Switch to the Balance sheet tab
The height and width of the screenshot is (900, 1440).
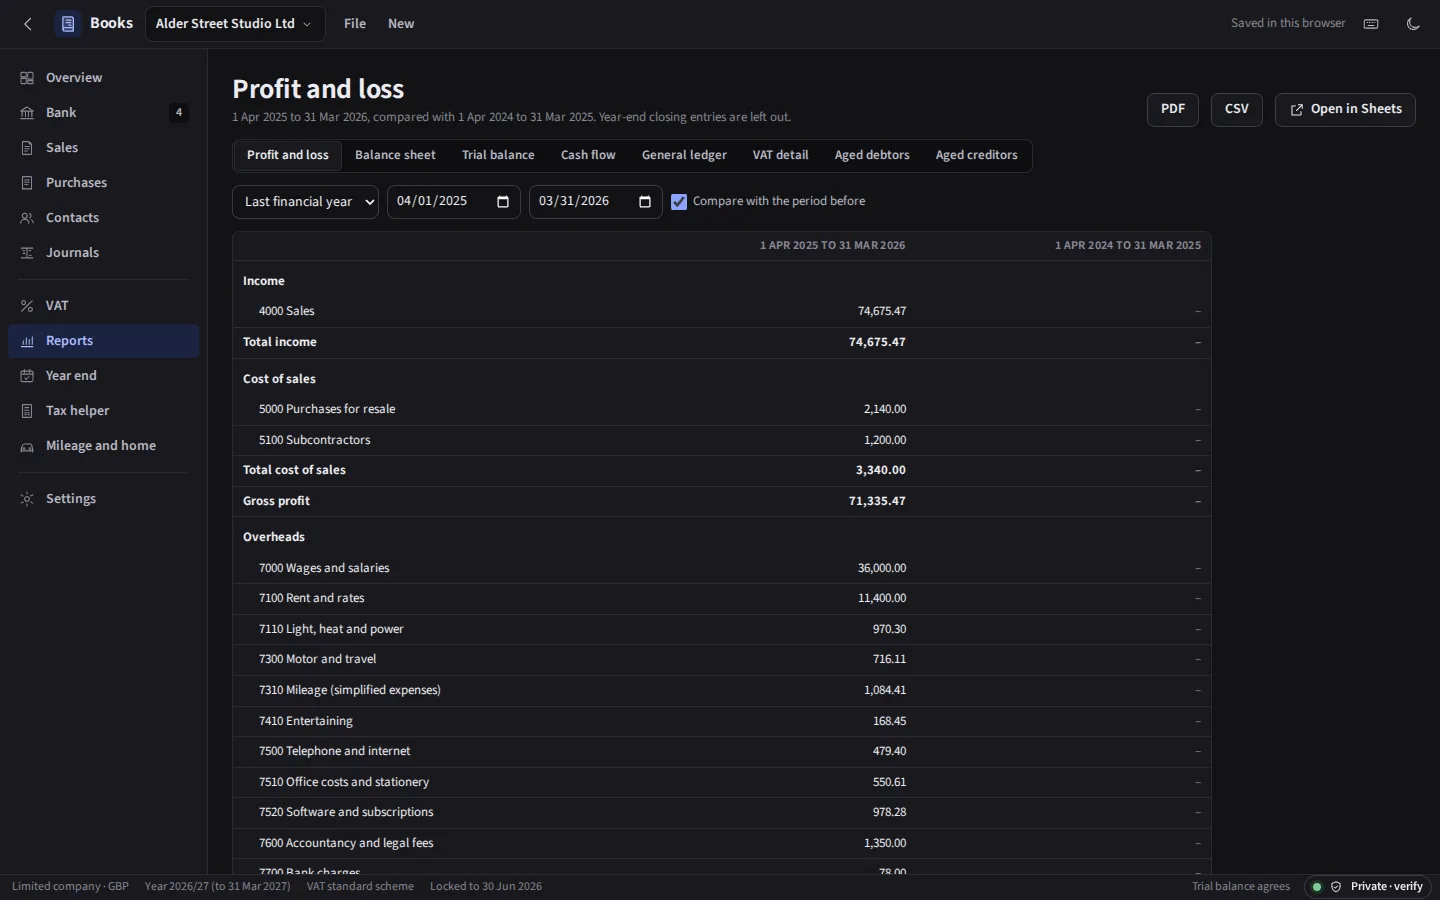click(395, 156)
